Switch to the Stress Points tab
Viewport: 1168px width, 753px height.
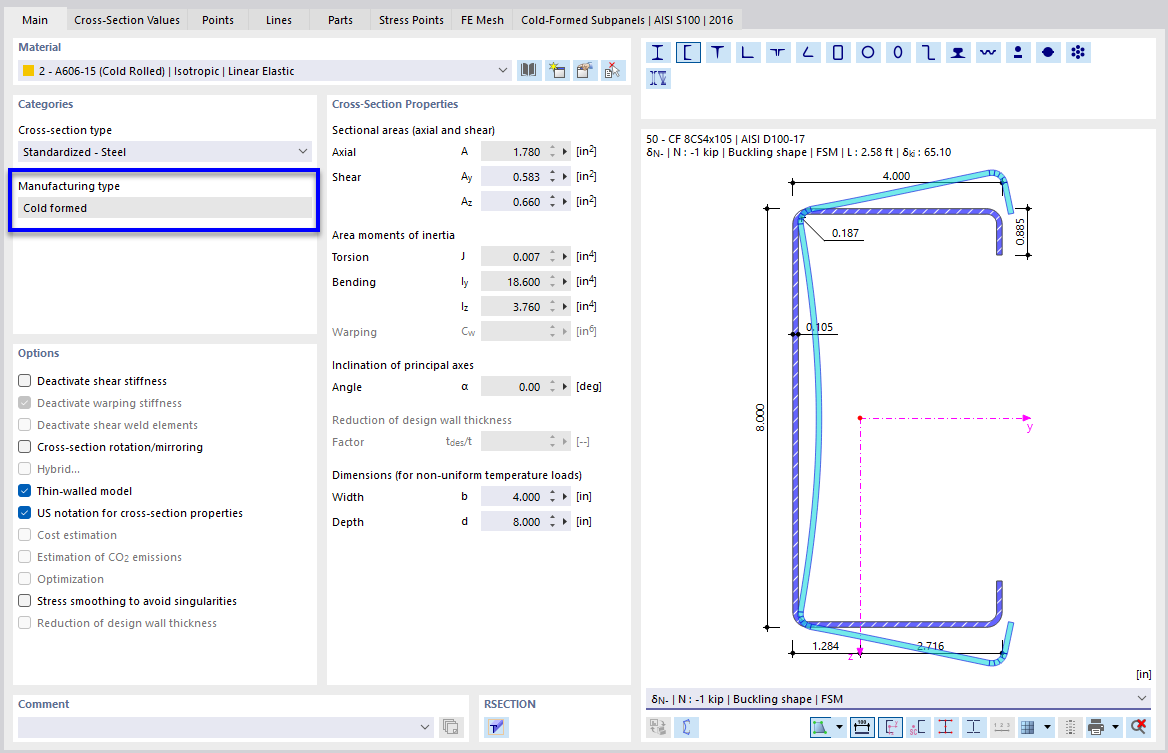tap(411, 20)
